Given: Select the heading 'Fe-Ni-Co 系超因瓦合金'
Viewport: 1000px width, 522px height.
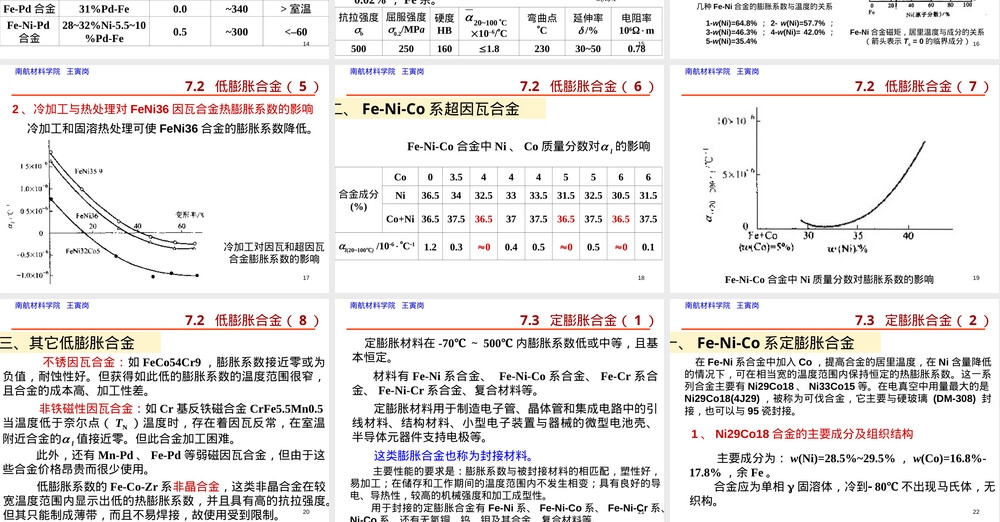Looking at the screenshot, I should pyautogui.click(x=441, y=109).
